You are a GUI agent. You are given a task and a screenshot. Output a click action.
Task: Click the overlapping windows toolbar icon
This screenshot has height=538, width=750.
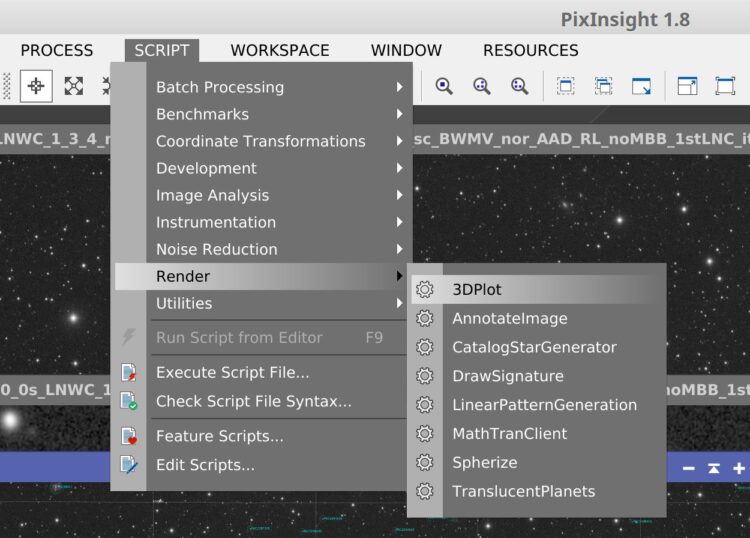[x=604, y=87]
